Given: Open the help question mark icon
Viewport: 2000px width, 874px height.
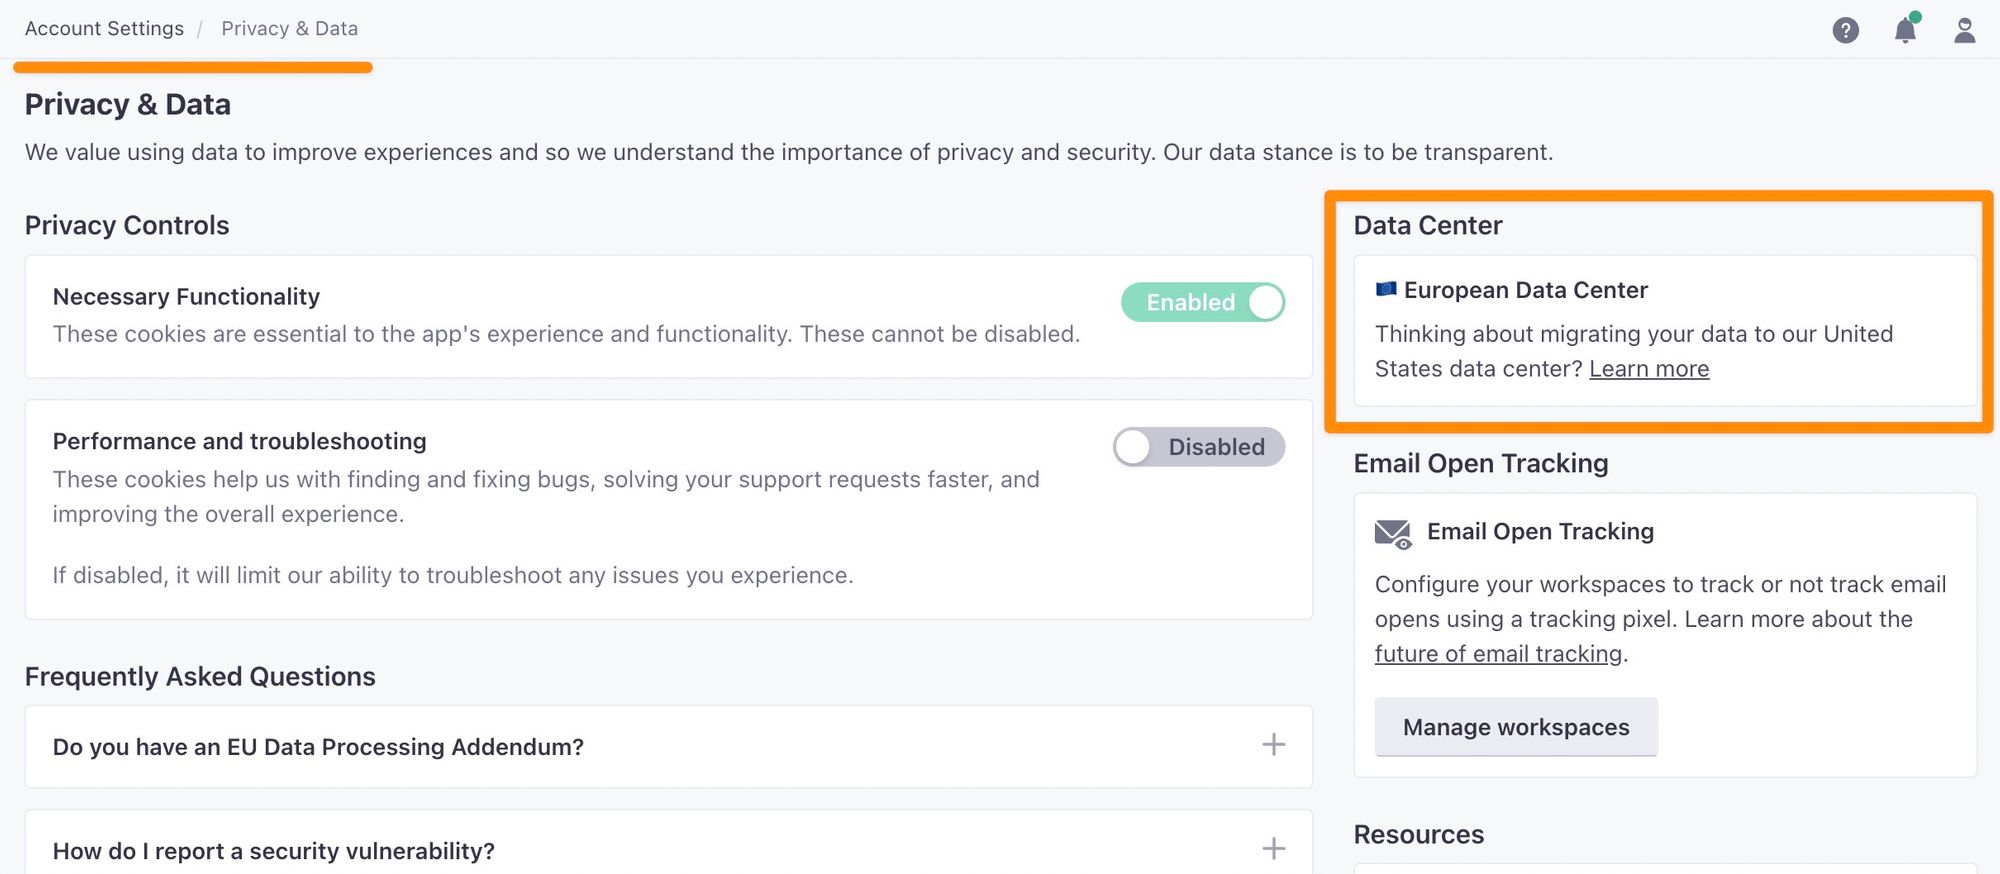Looking at the screenshot, I should tap(1845, 30).
